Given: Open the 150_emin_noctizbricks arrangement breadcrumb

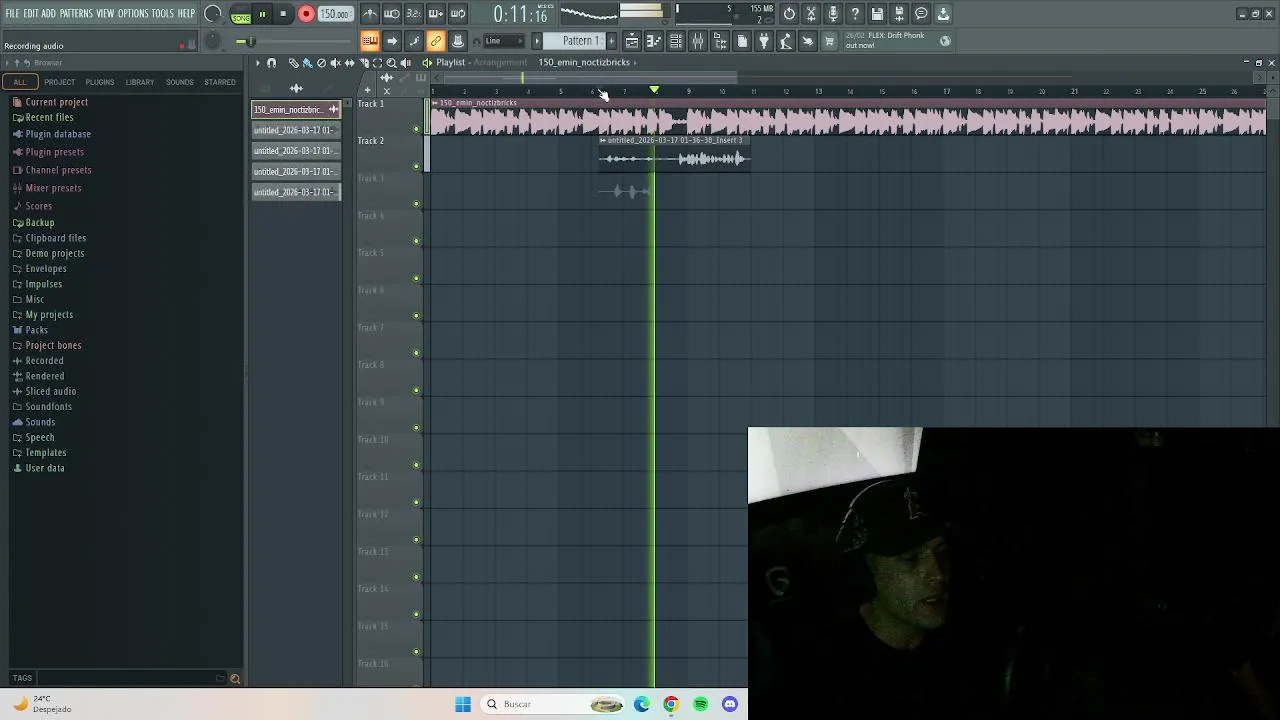Looking at the screenshot, I should pyautogui.click(x=584, y=62).
